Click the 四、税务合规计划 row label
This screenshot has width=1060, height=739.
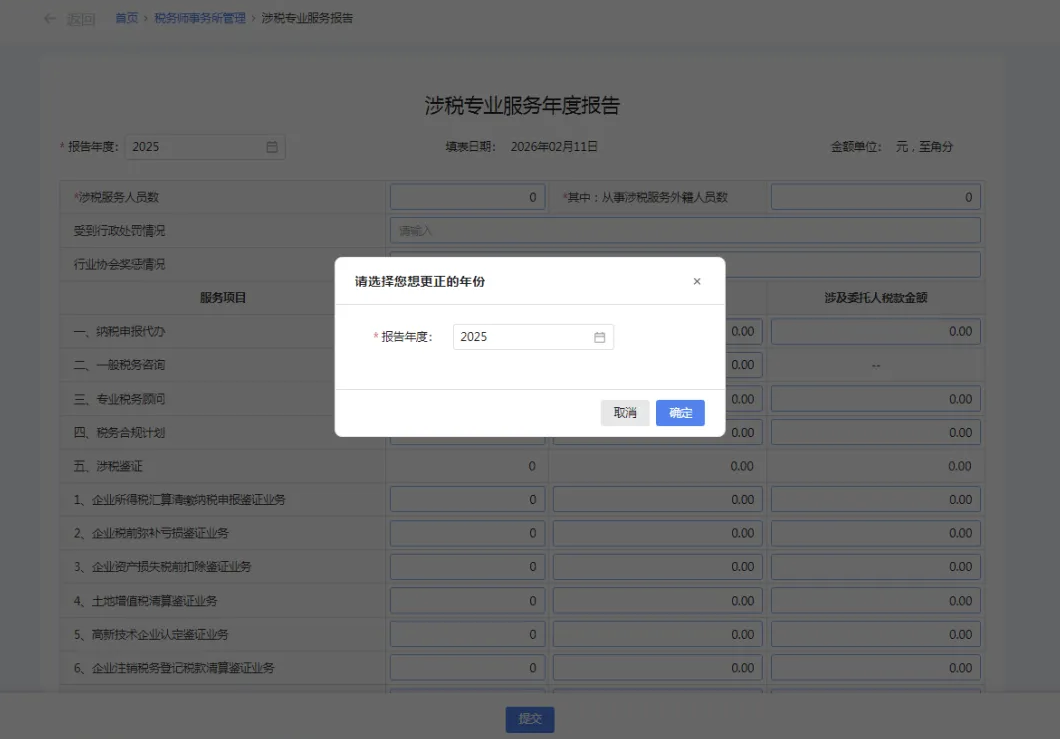tap(119, 433)
